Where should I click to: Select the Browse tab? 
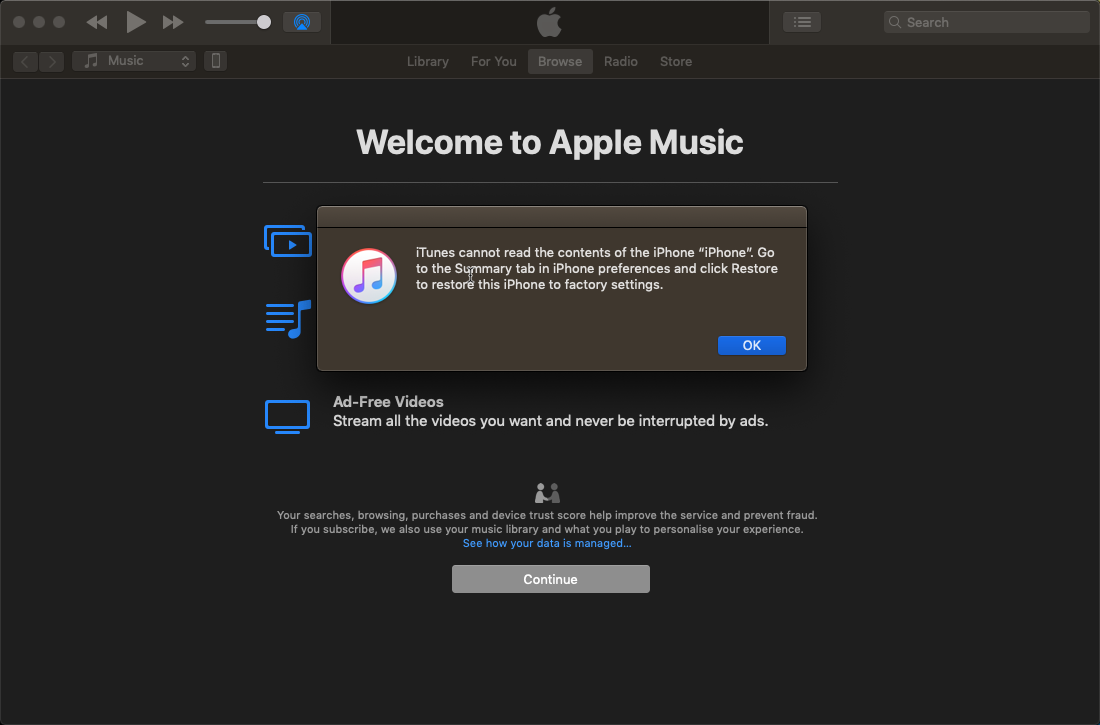(560, 62)
